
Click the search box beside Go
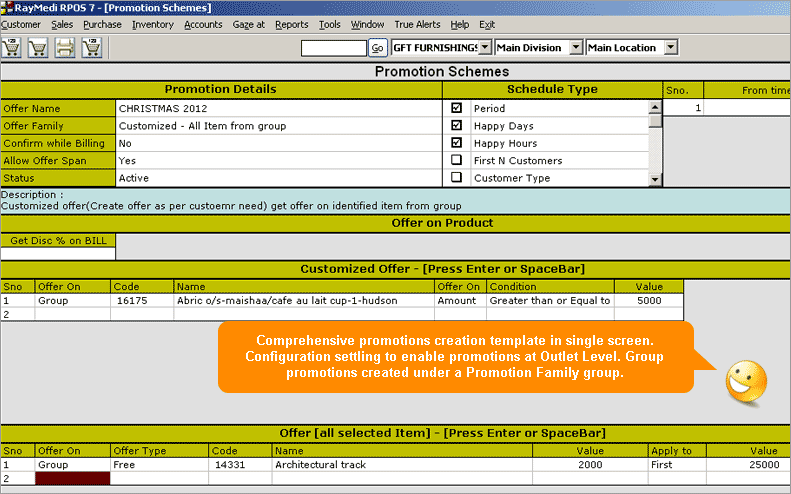point(333,47)
